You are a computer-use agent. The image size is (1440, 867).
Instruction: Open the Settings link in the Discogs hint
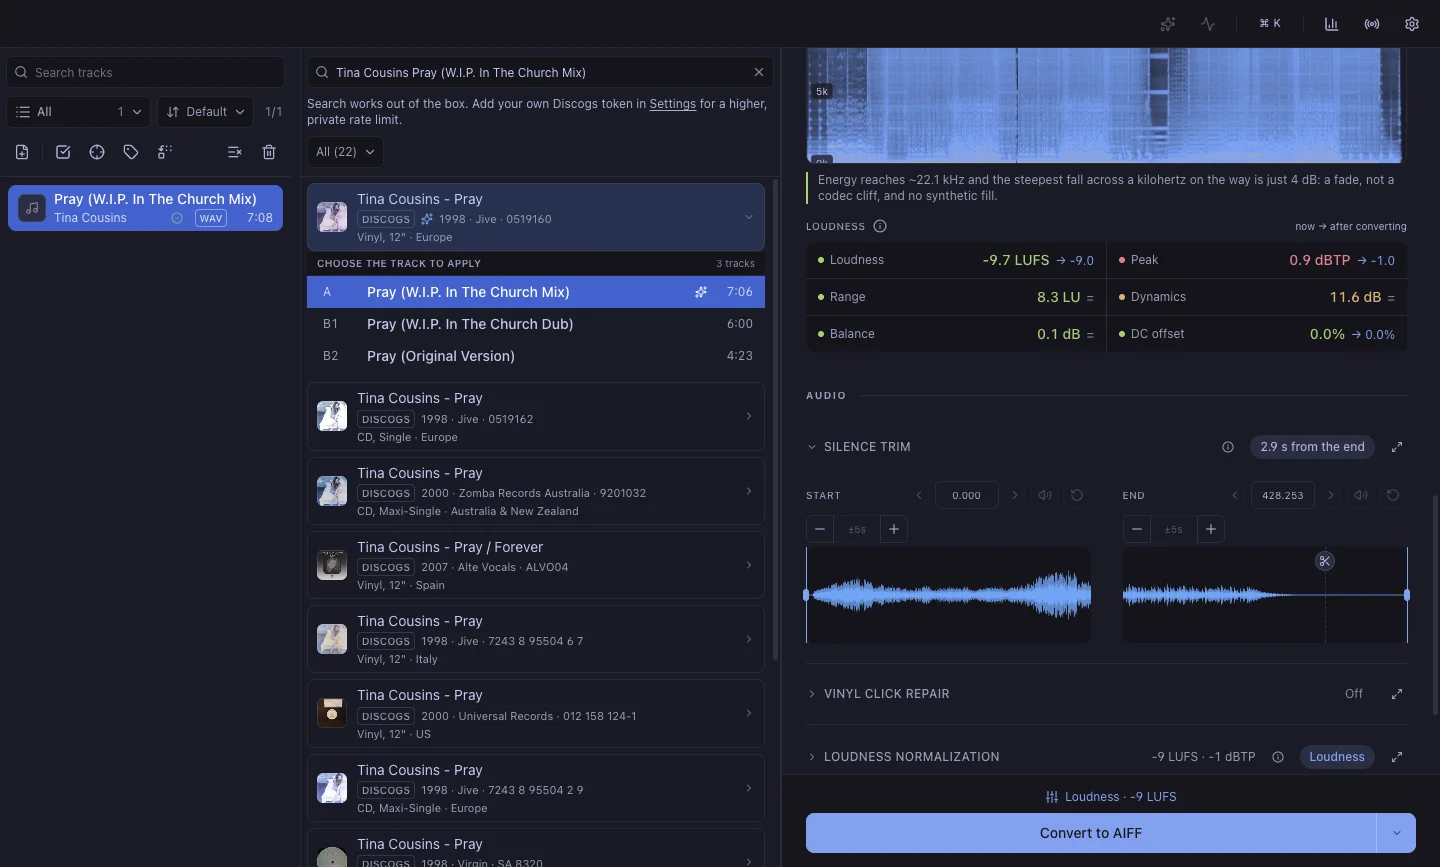pos(672,104)
